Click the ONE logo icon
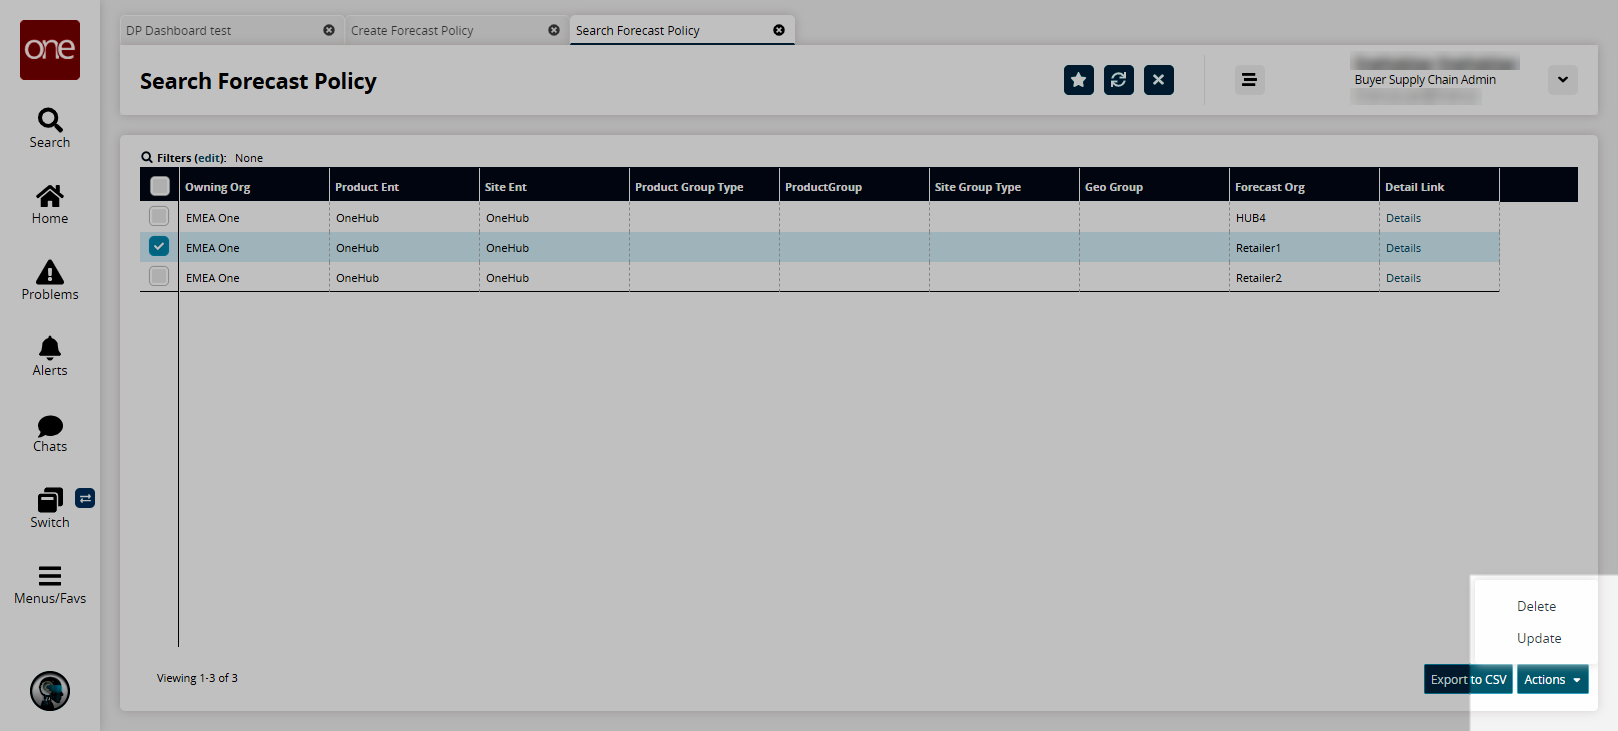1618x731 pixels. pyautogui.click(x=50, y=50)
